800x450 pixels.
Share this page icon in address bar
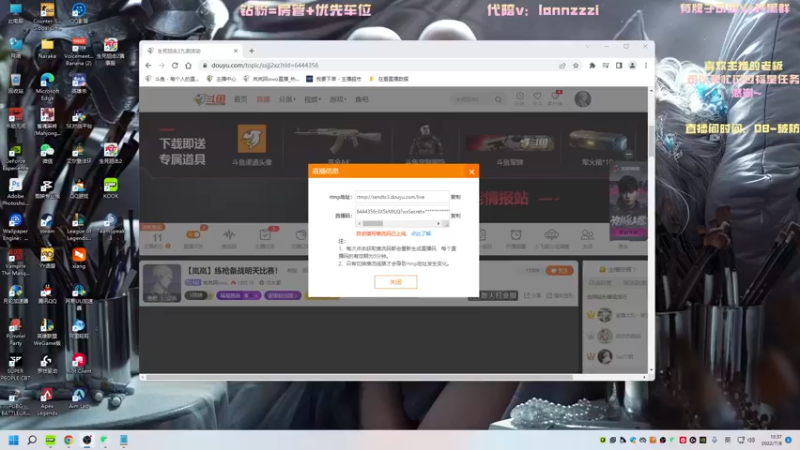pyautogui.click(x=562, y=65)
